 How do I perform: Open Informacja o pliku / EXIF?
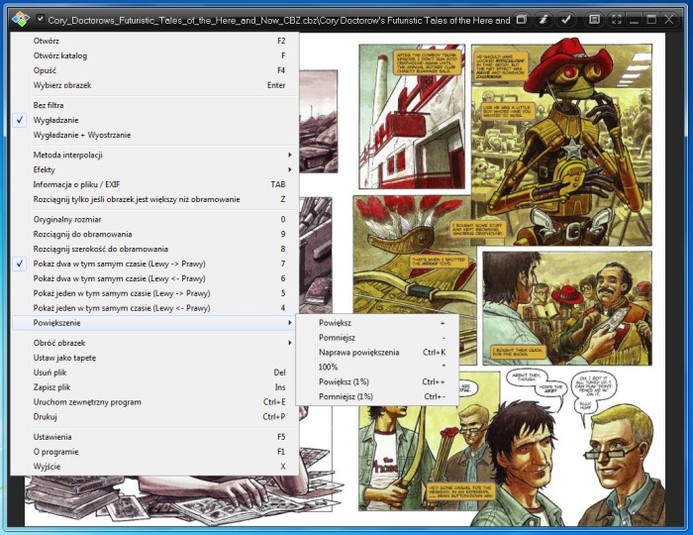[x=155, y=185]
